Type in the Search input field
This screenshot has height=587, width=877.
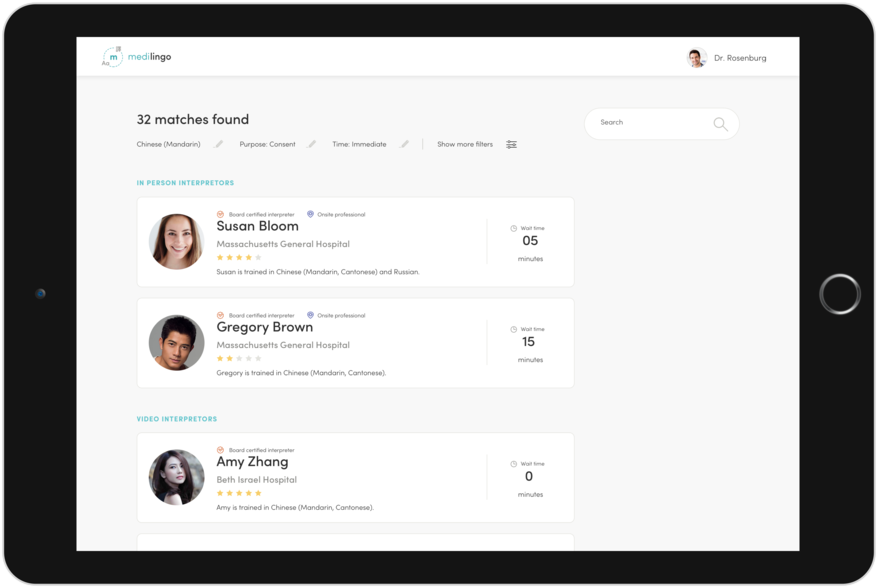(x=650, y=123)
